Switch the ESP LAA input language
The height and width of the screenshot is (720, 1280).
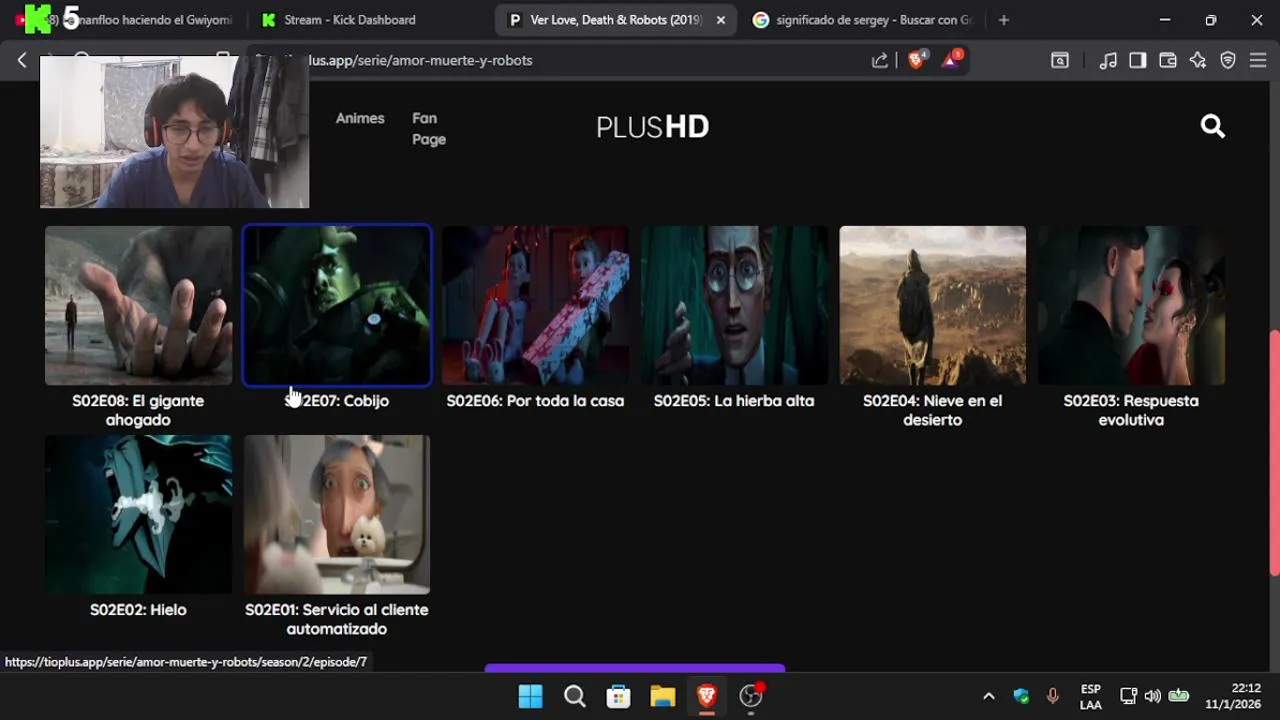[1091, 697]
